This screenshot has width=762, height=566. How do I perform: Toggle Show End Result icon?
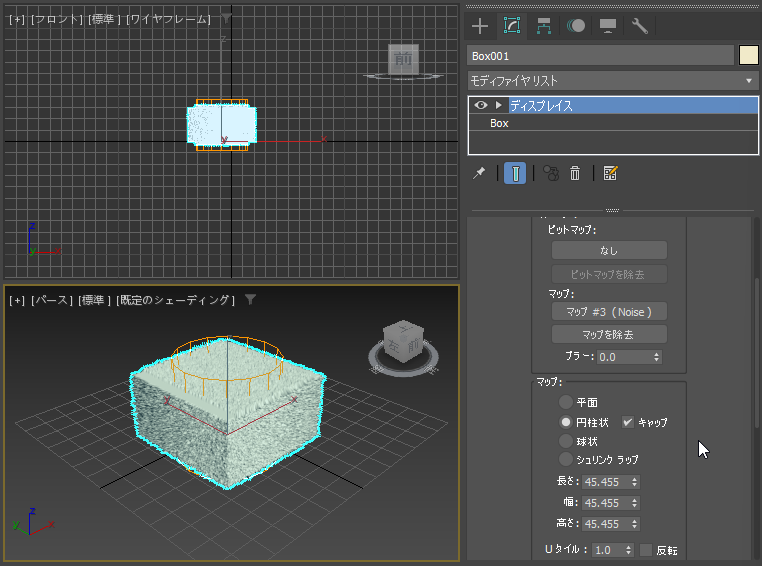point(515,173)
